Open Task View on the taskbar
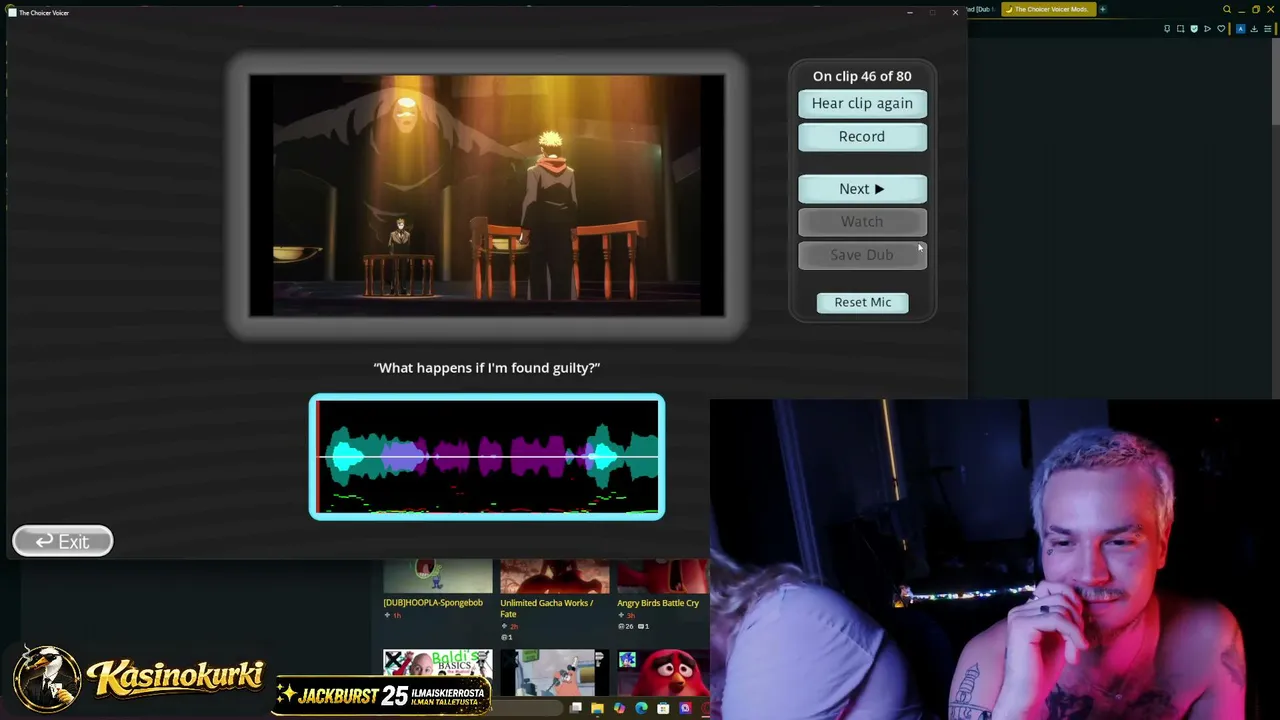 pyautogui.click(x=576, y=709)
